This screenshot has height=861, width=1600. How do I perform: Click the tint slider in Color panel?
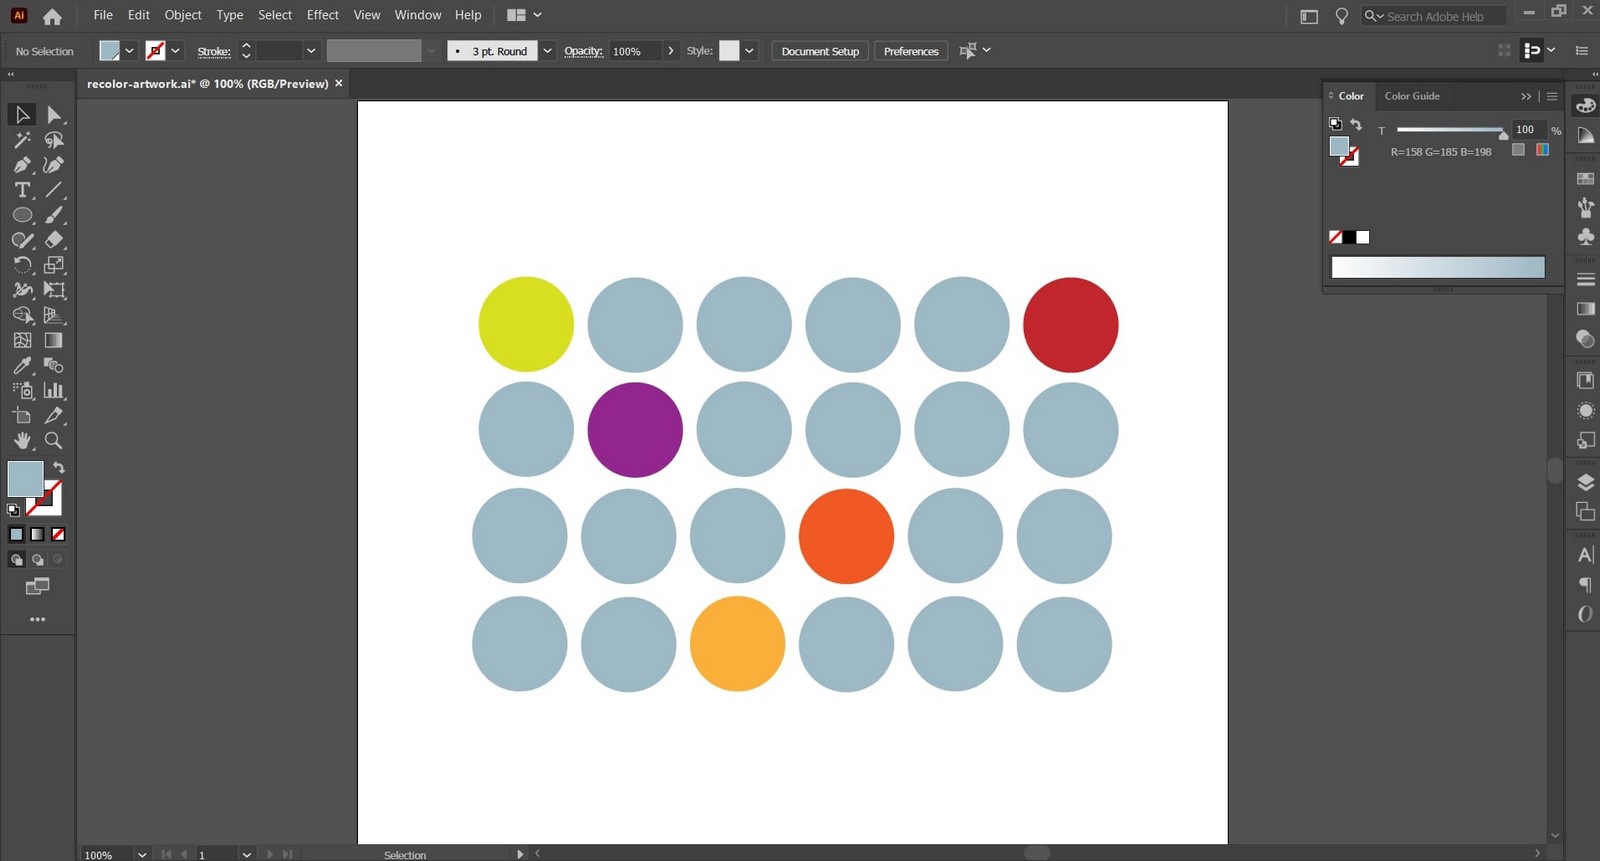tap(1450, 130)
